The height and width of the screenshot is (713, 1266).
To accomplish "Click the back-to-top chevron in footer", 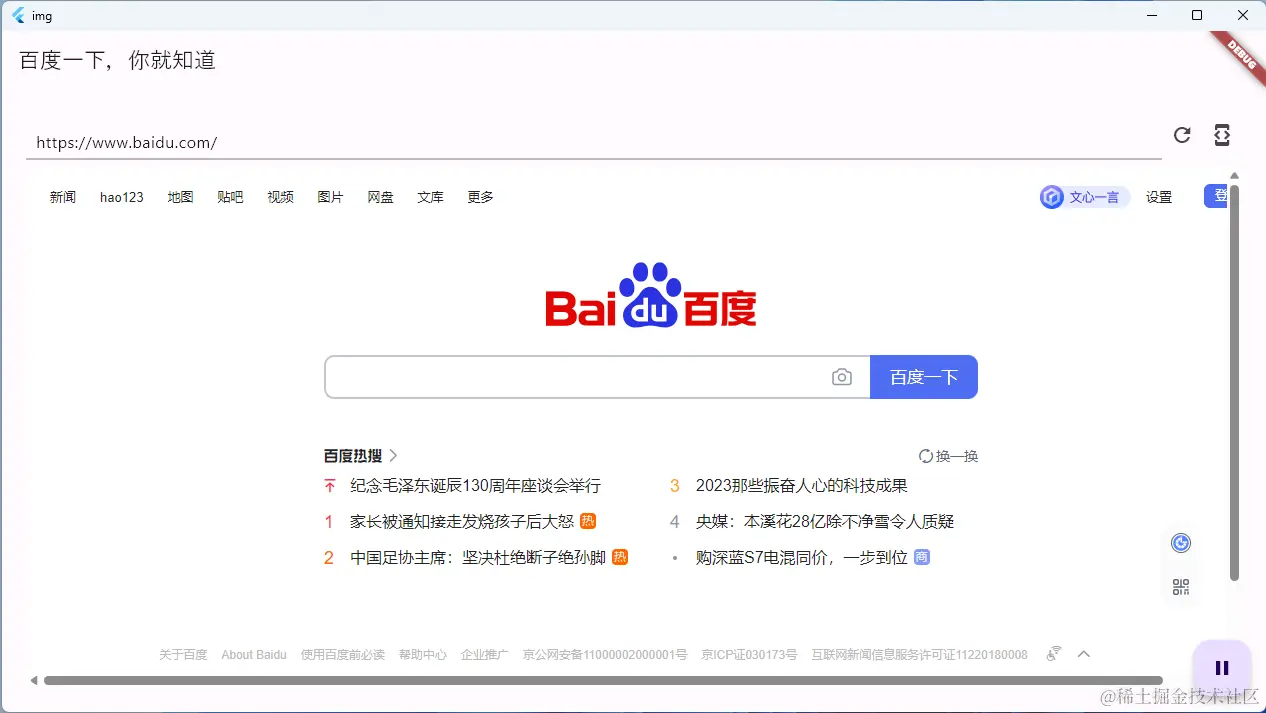I will click(x=1083, y=654).
